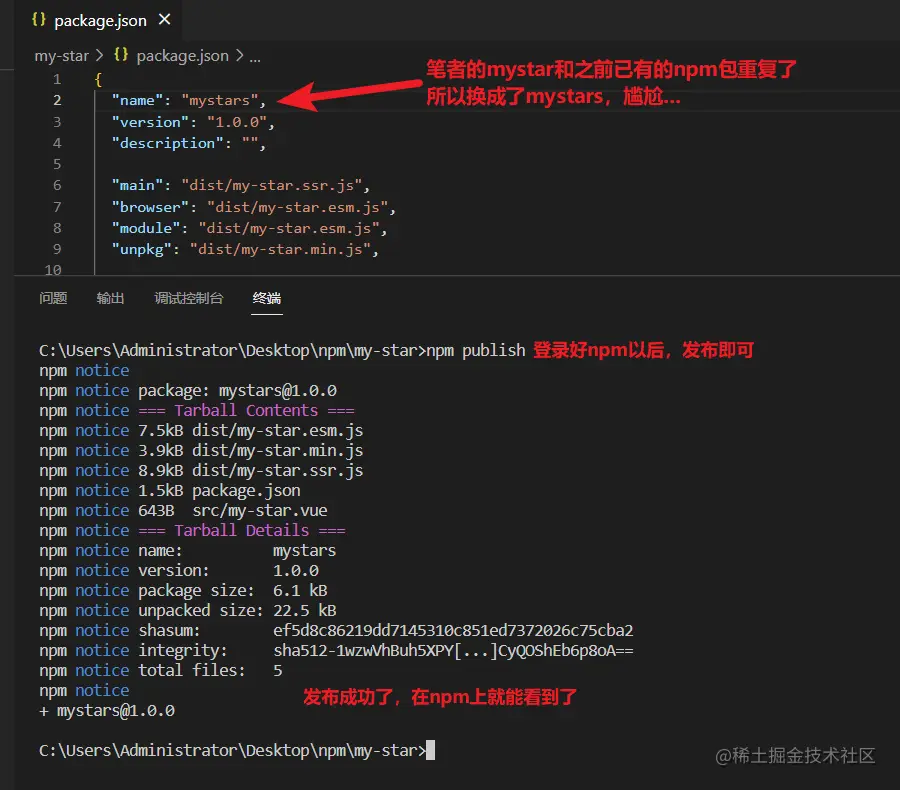Click the 7.5kB dist/my-star.esm.js terminal line

(201, 431)
